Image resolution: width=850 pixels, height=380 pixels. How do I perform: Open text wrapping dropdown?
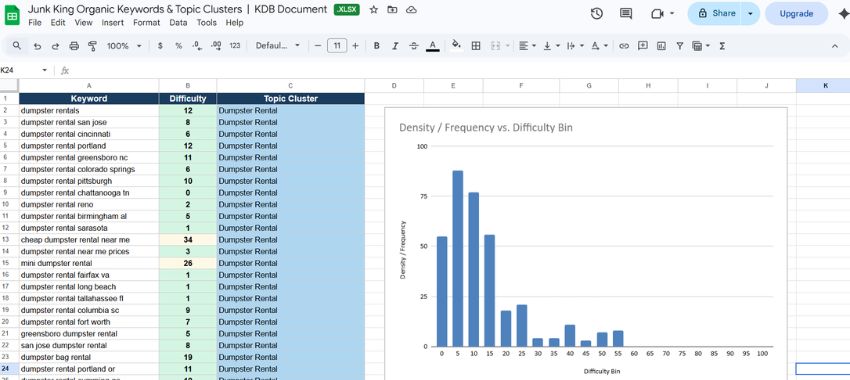(574, 46)
